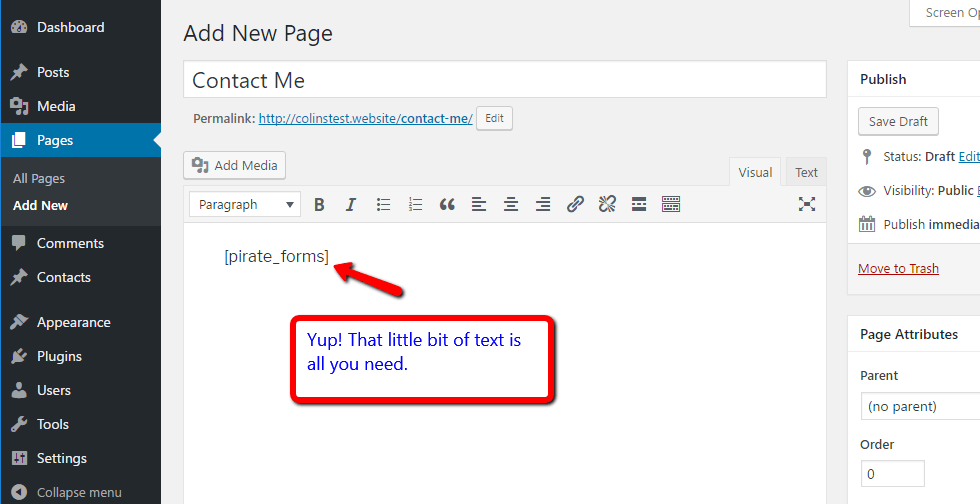Click the Status key icon

tap(866, 156)
